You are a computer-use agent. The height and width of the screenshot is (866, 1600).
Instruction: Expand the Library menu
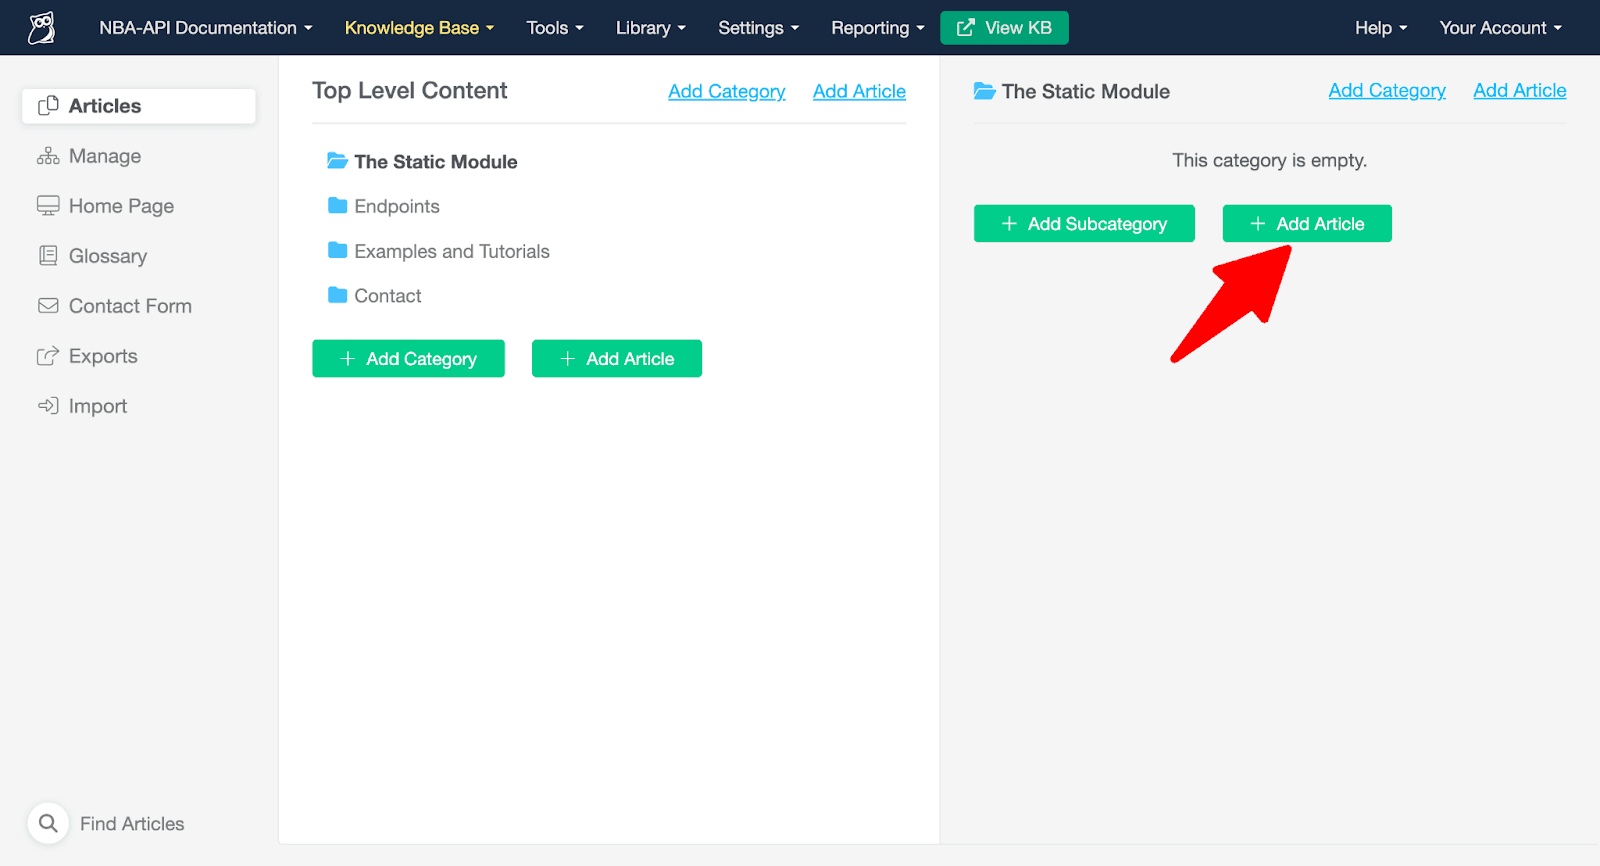[651, 28]
